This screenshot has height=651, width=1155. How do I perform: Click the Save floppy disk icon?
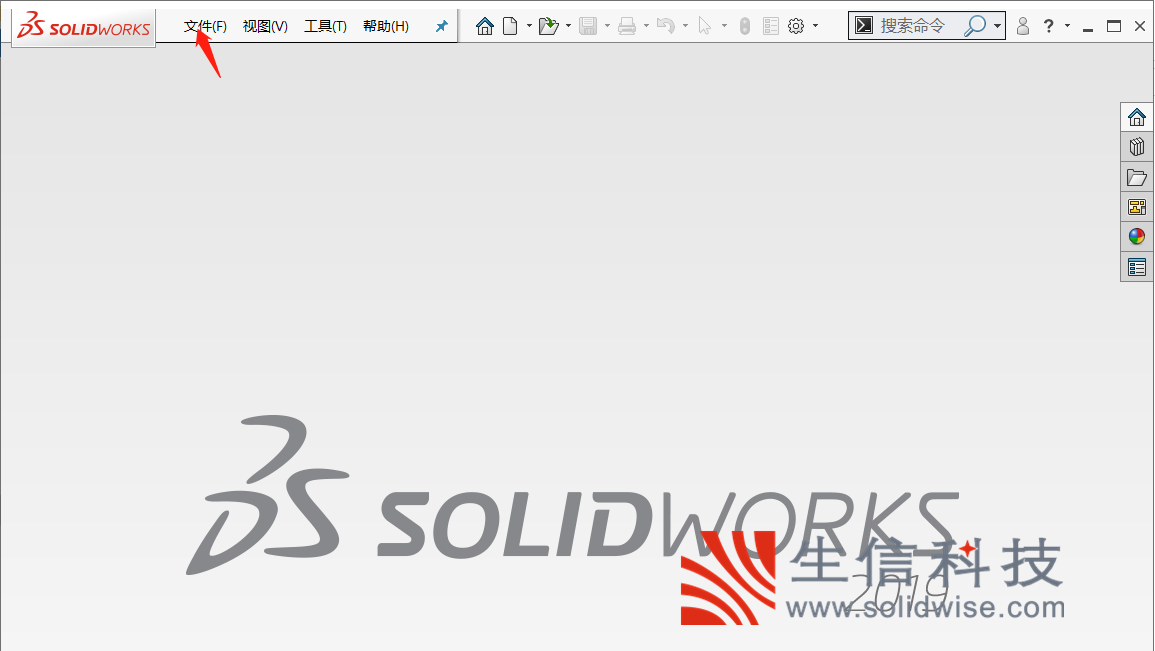tap(588, 27)
